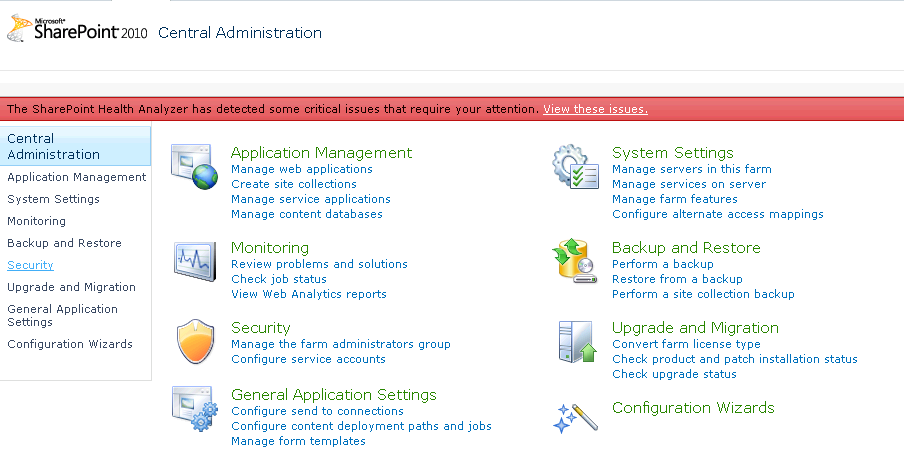
Task: Open Perform a site collection backup
Action: (703, 294)
